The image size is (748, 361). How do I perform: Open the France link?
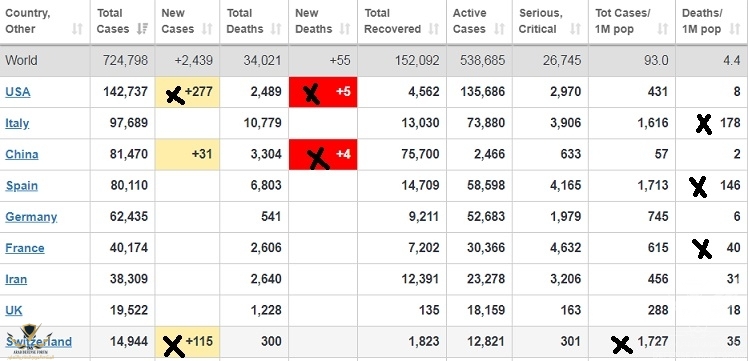point(25,248)
